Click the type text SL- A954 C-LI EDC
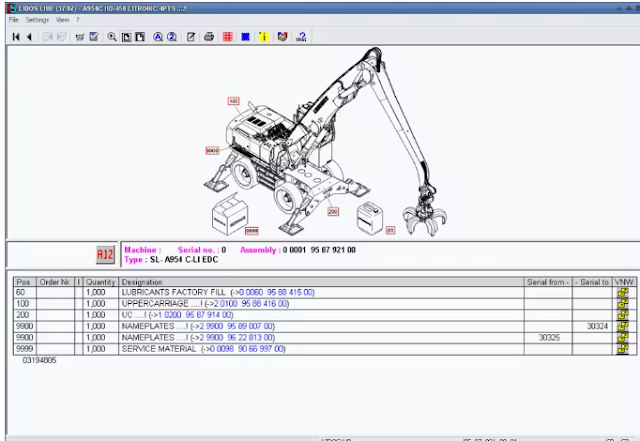Viewport: 640px width, 441px height. click(x=184, y=260)
